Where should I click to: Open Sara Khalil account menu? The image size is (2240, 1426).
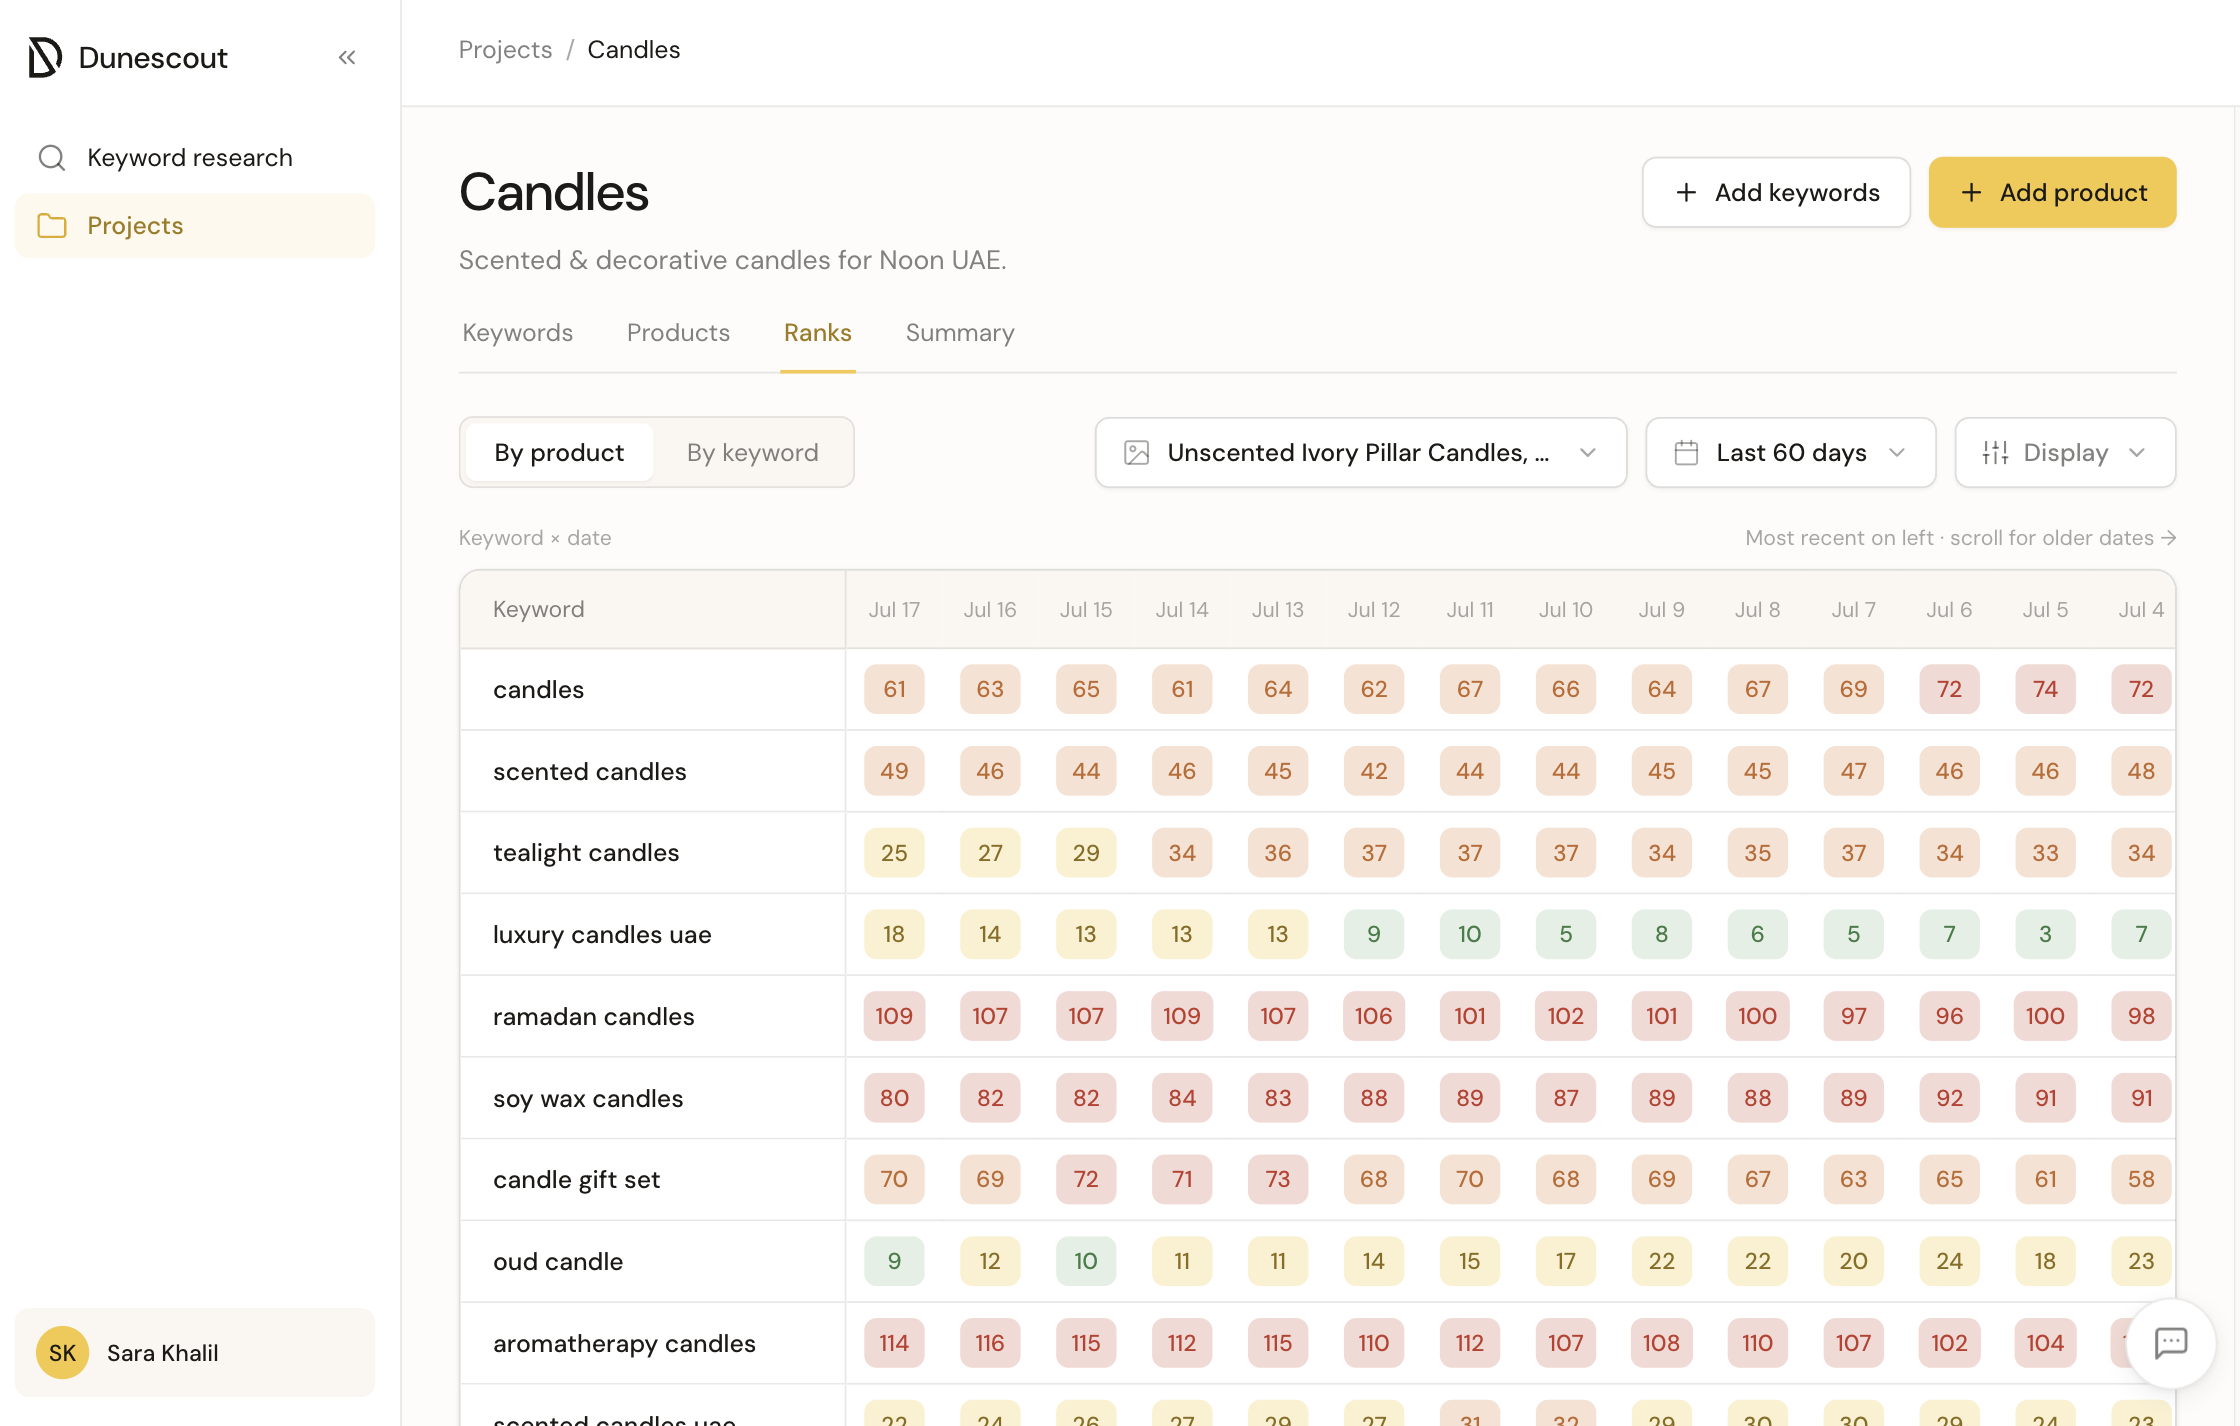(x=195, y=1353)
